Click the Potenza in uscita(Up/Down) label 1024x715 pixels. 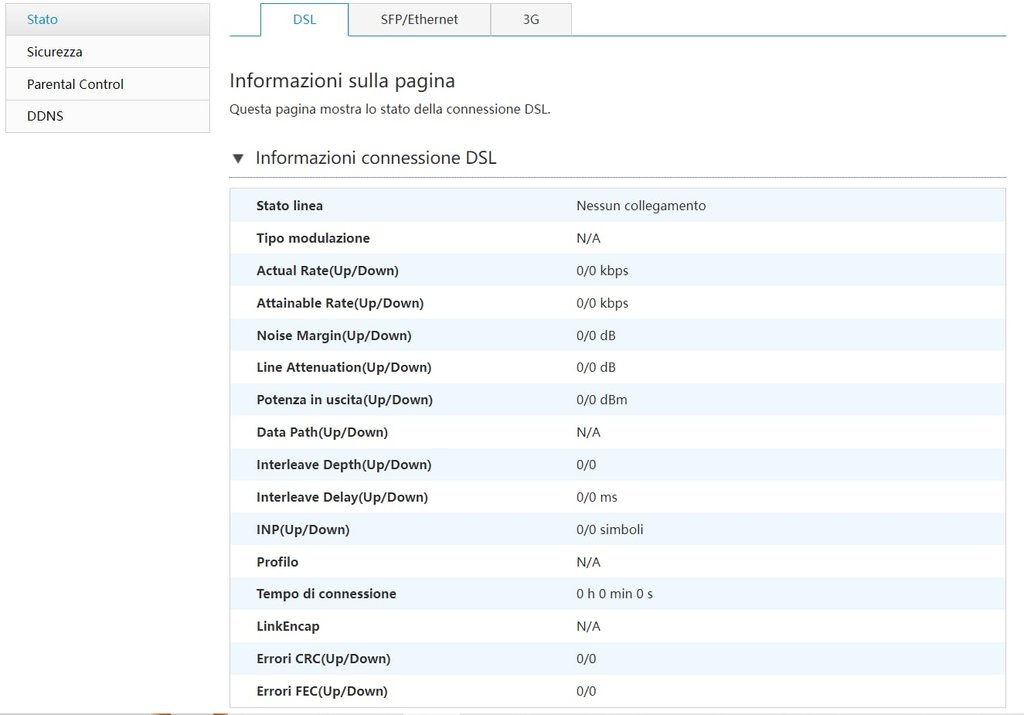[344, 400]
